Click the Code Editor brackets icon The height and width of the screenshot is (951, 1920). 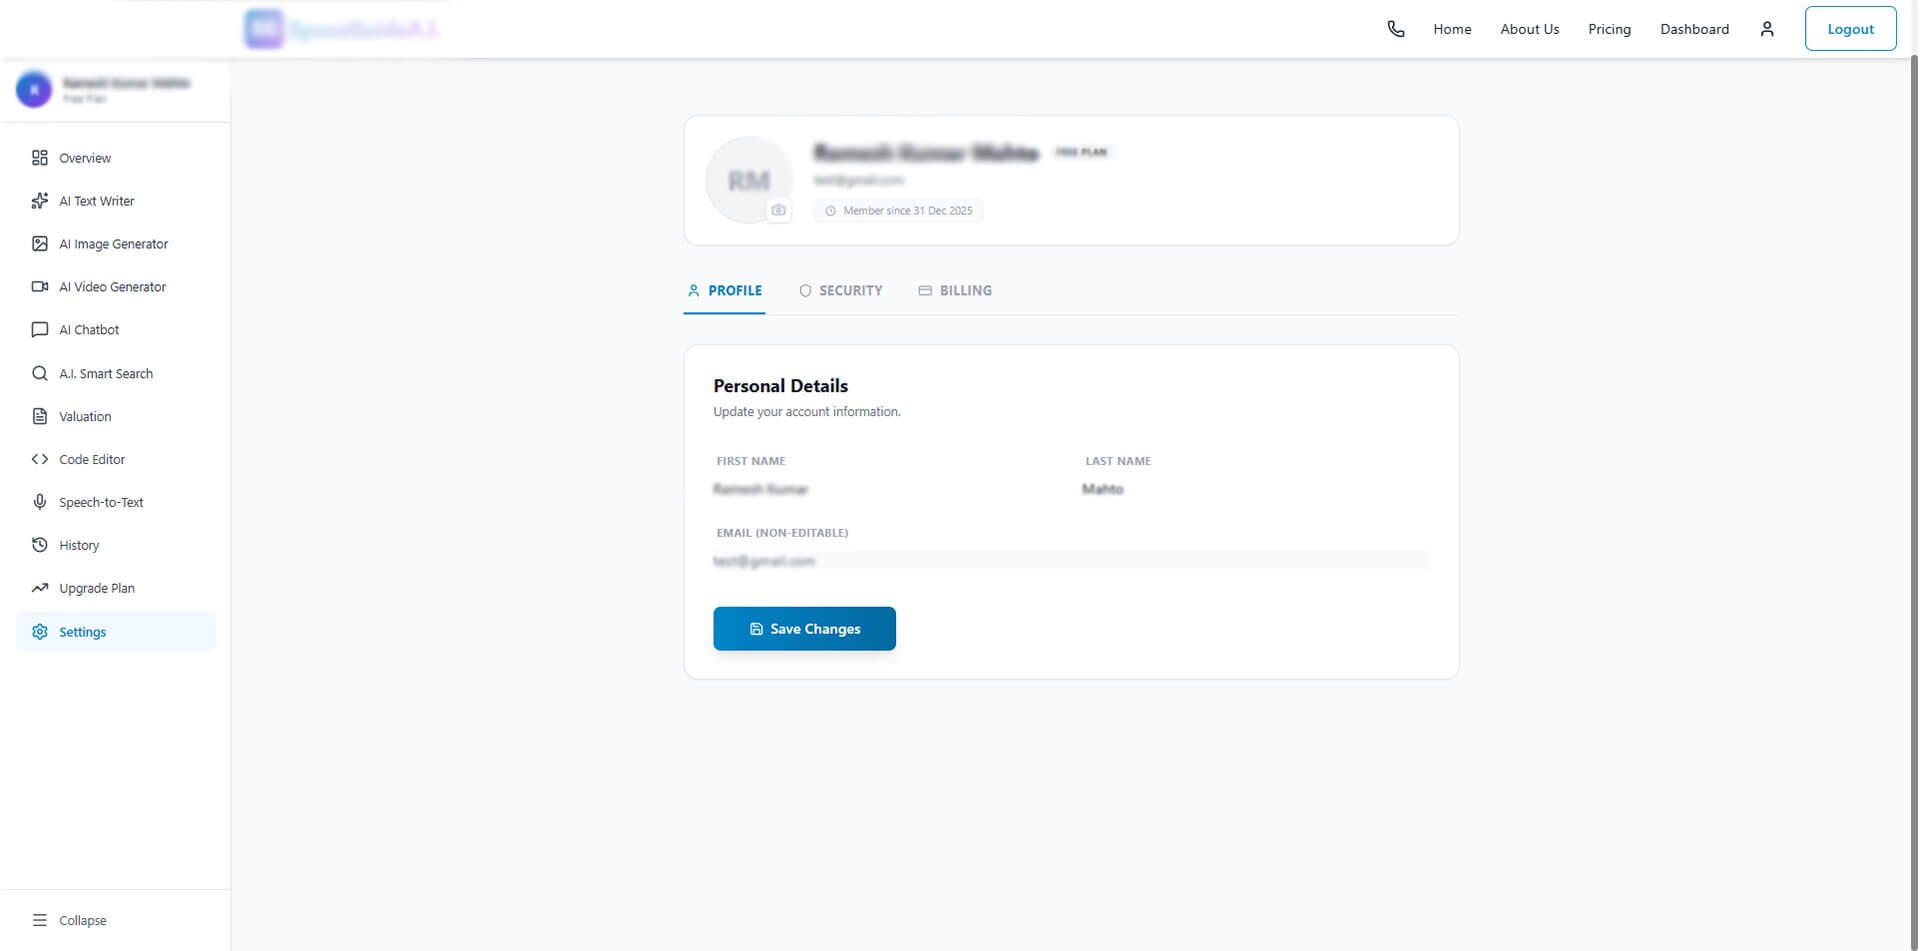40,459
